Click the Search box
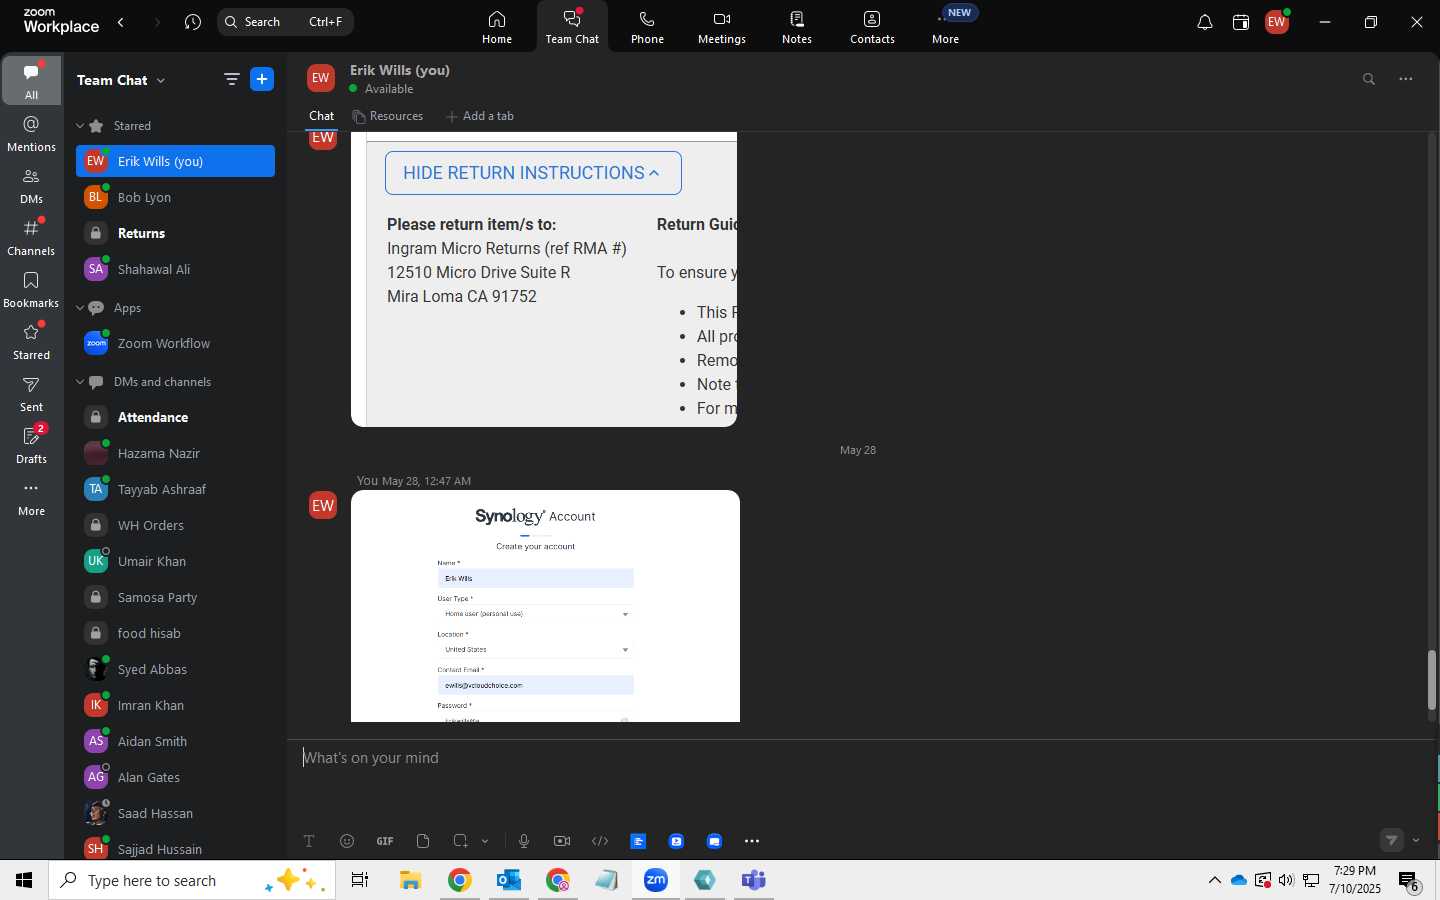The width and height of the screenshot is (1440, 900). pyautogui.click(x=285, y=22)
